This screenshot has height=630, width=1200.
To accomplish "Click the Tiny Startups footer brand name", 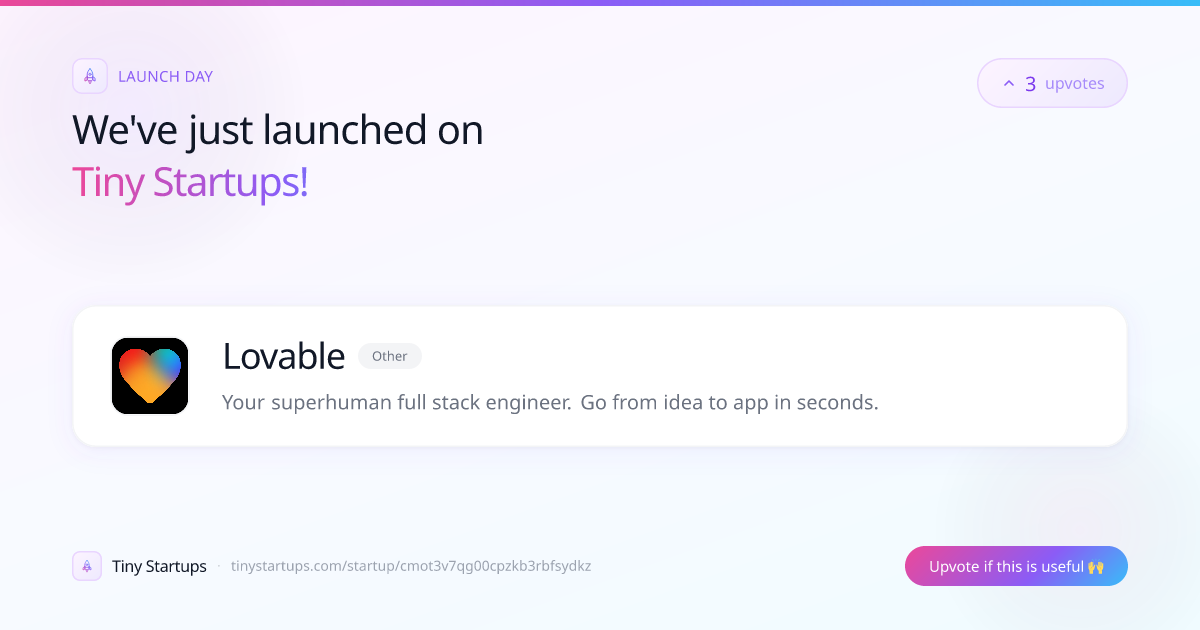I will point(159,566).
